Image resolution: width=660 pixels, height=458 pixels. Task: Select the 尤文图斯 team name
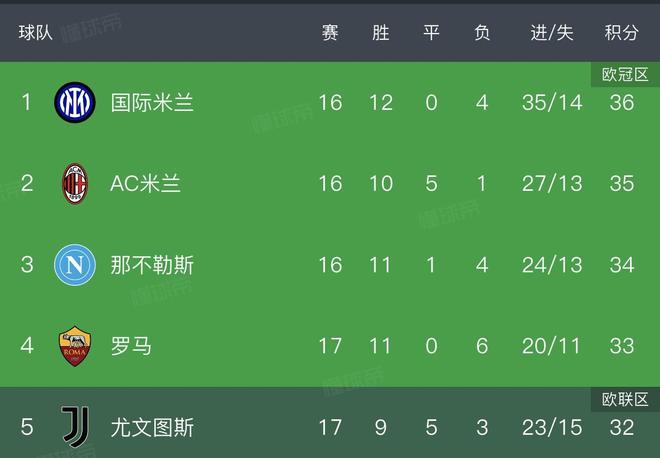152,427
